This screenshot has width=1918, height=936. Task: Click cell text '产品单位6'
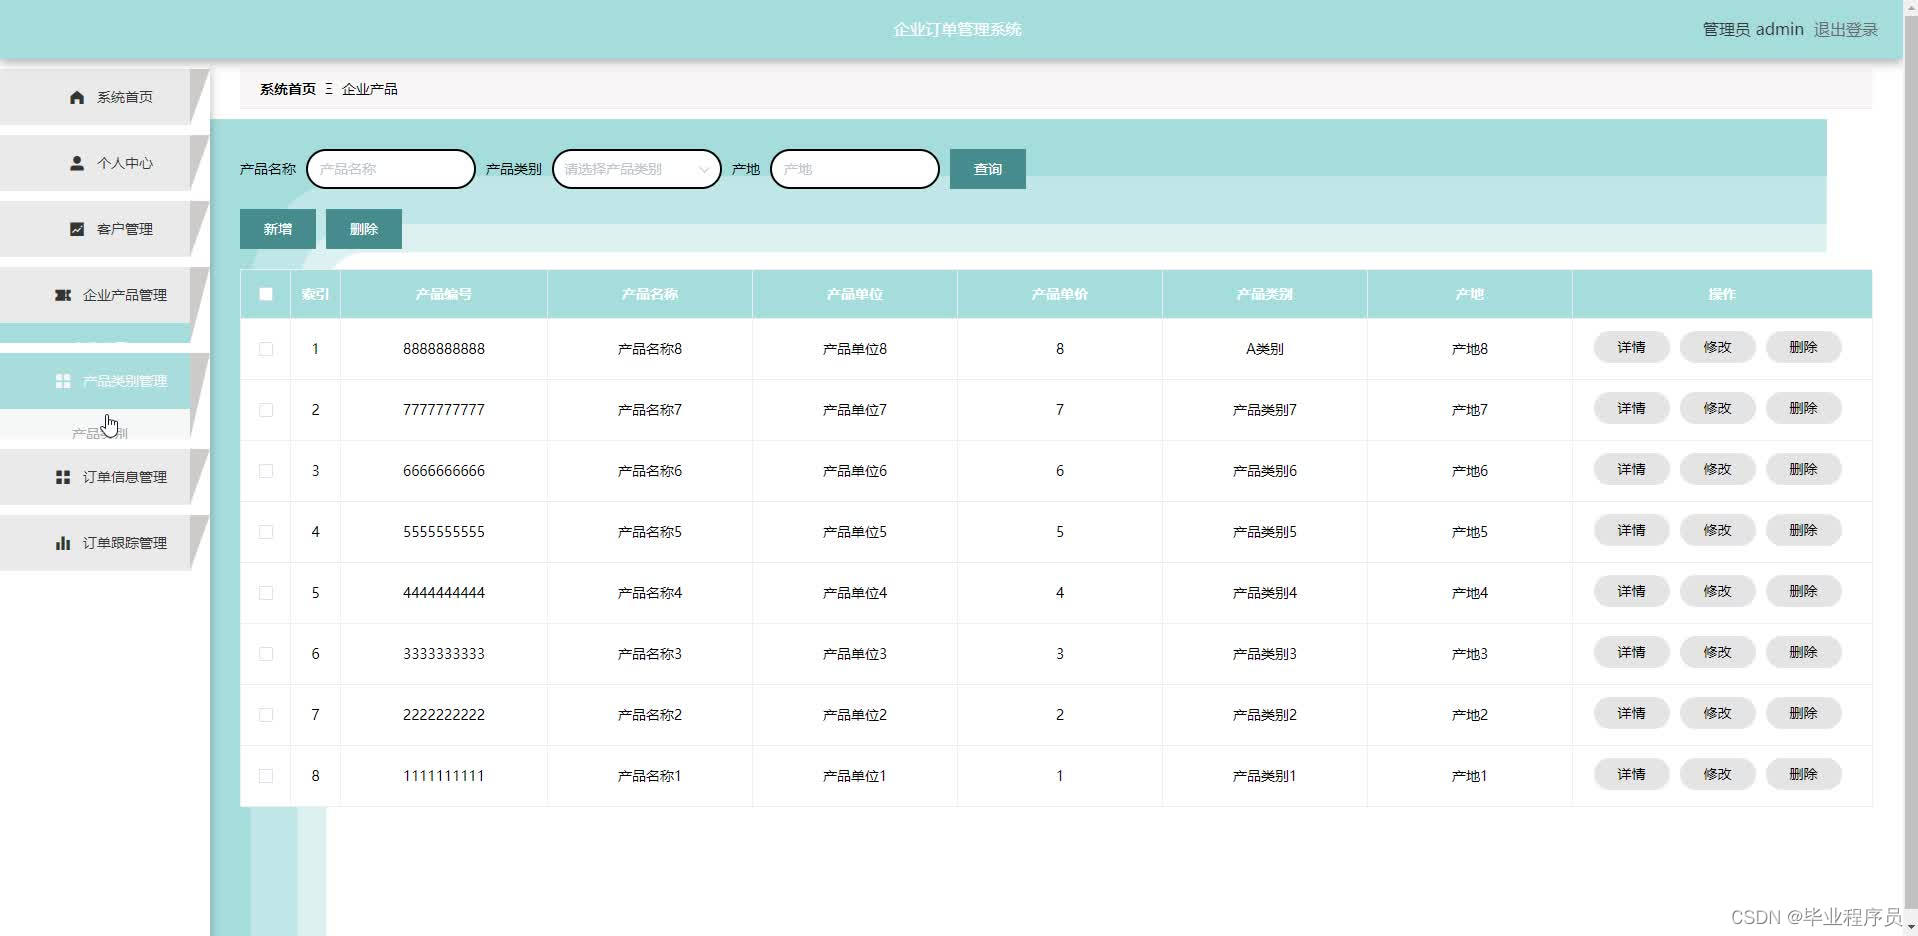(x=855, y=471)
